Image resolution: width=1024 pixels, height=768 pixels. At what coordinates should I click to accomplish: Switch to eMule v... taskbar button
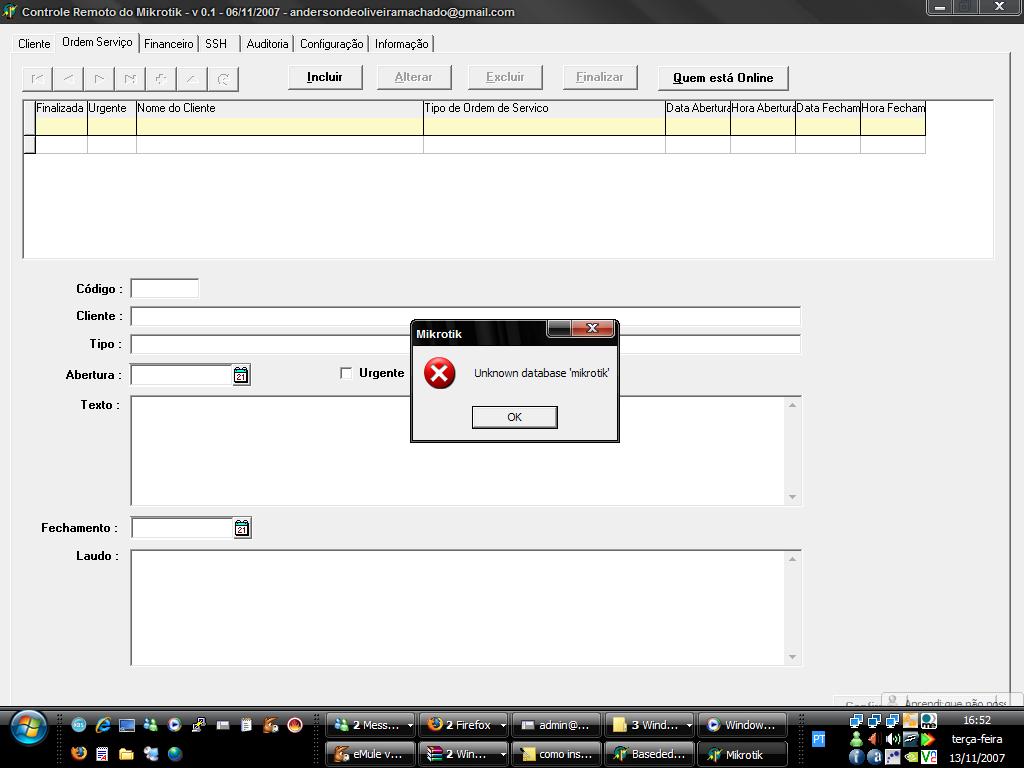(370, 754)
